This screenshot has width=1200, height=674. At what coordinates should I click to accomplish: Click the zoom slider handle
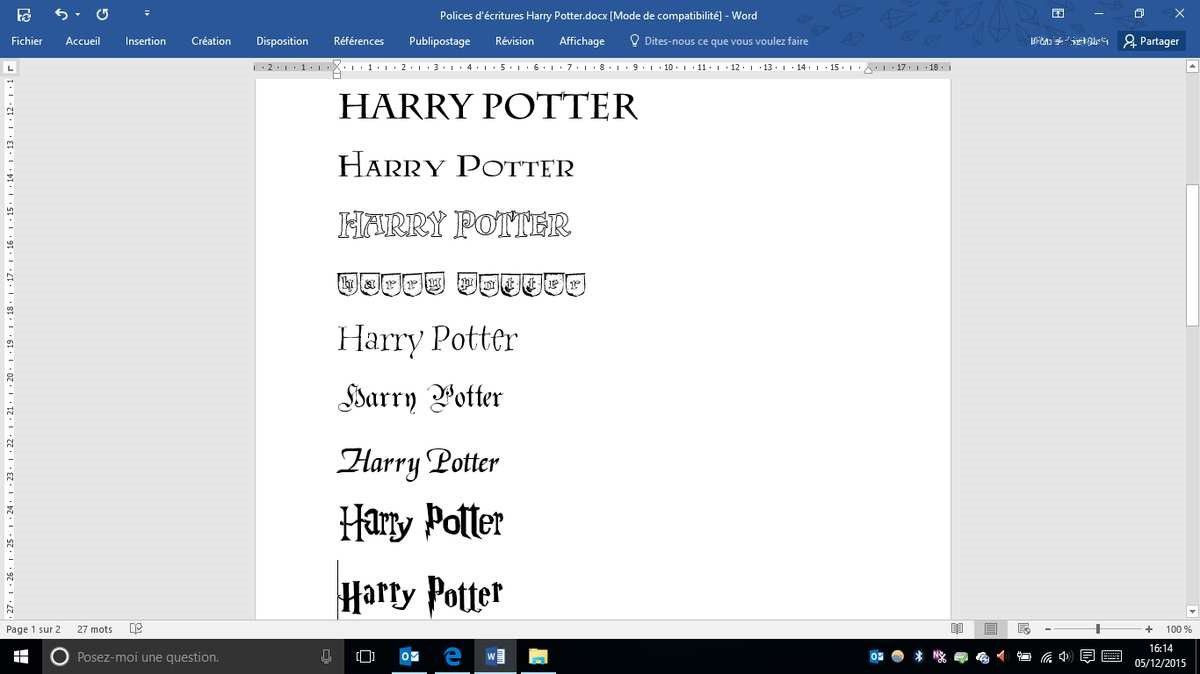[x=1098, y=629]
